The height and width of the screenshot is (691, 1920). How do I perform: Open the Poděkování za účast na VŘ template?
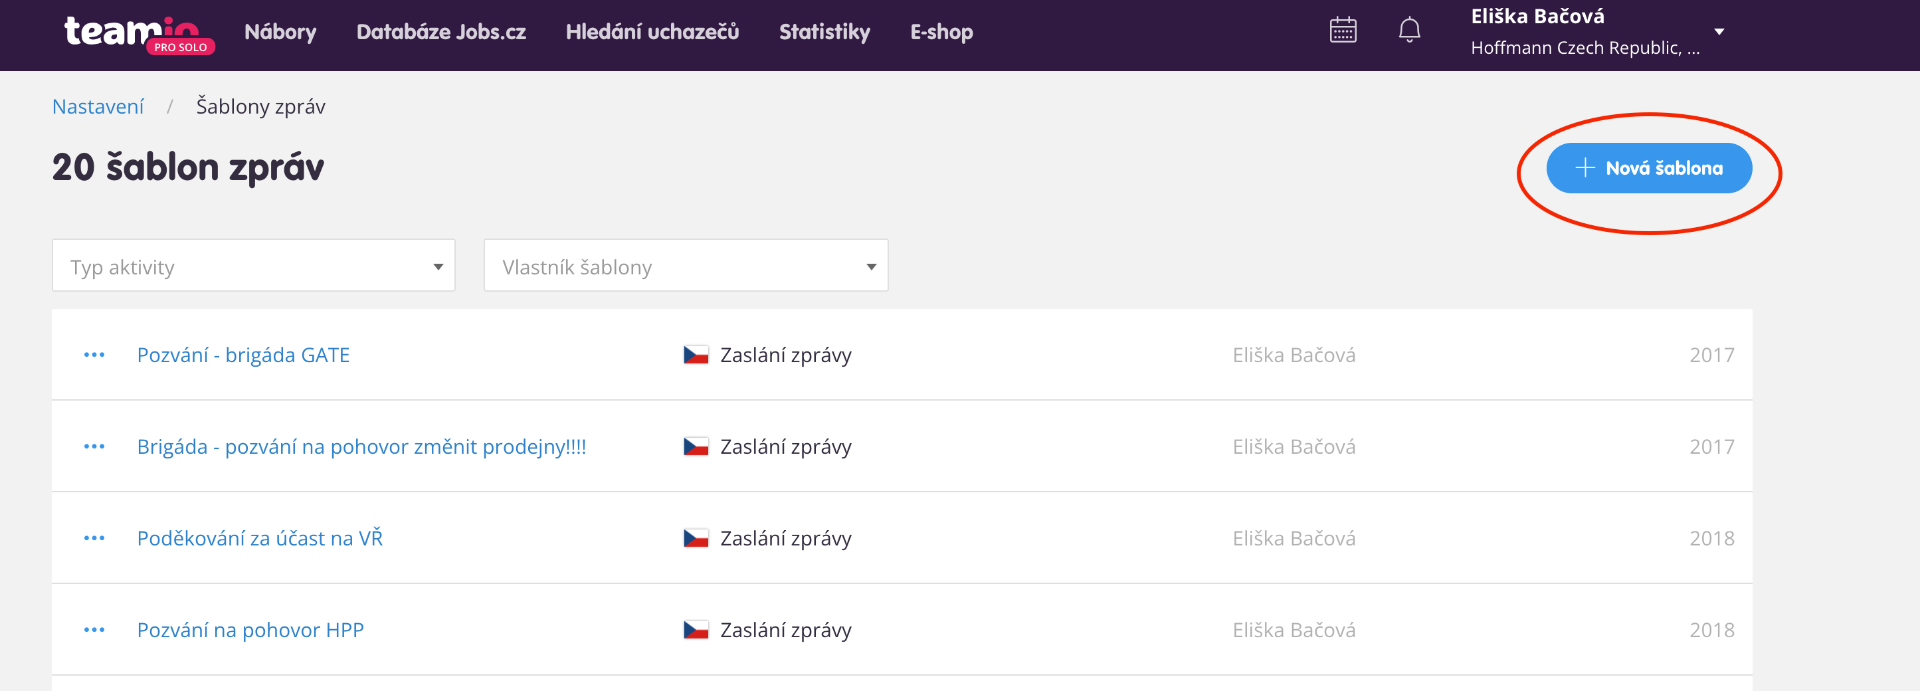[x=260, y=538]
